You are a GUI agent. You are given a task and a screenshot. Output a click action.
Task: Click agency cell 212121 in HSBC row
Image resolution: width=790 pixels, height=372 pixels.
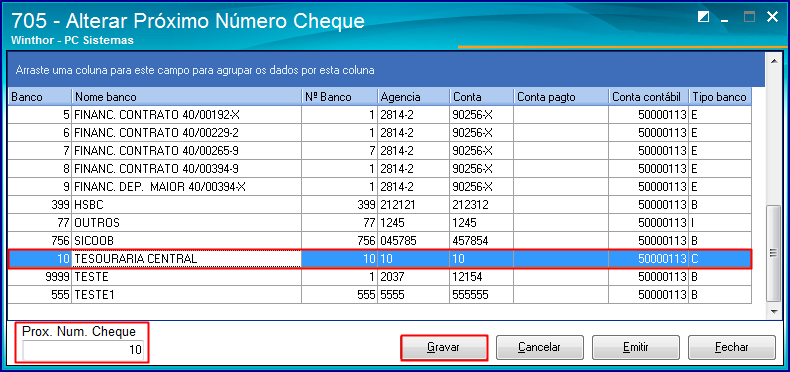point(413,205)
